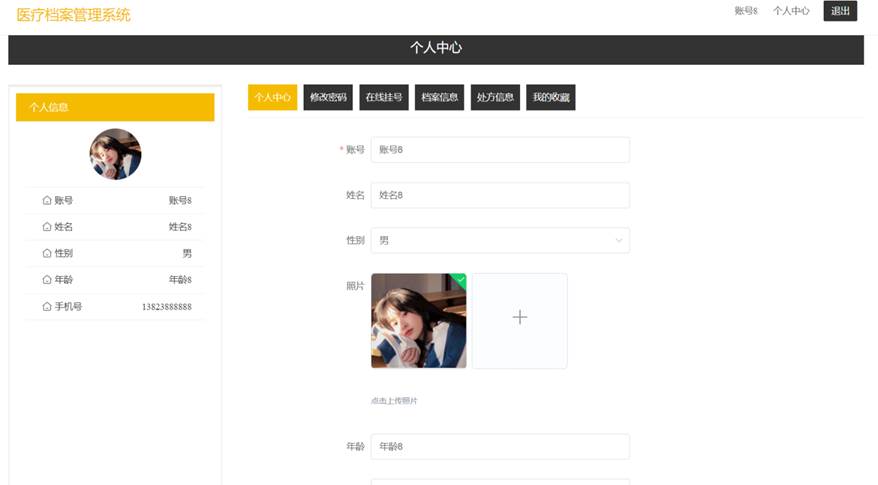The width and height of the screenshot is (878, 485).
Task: Click the 点击上传照片 hint text
Action: (x=394, y=401)
